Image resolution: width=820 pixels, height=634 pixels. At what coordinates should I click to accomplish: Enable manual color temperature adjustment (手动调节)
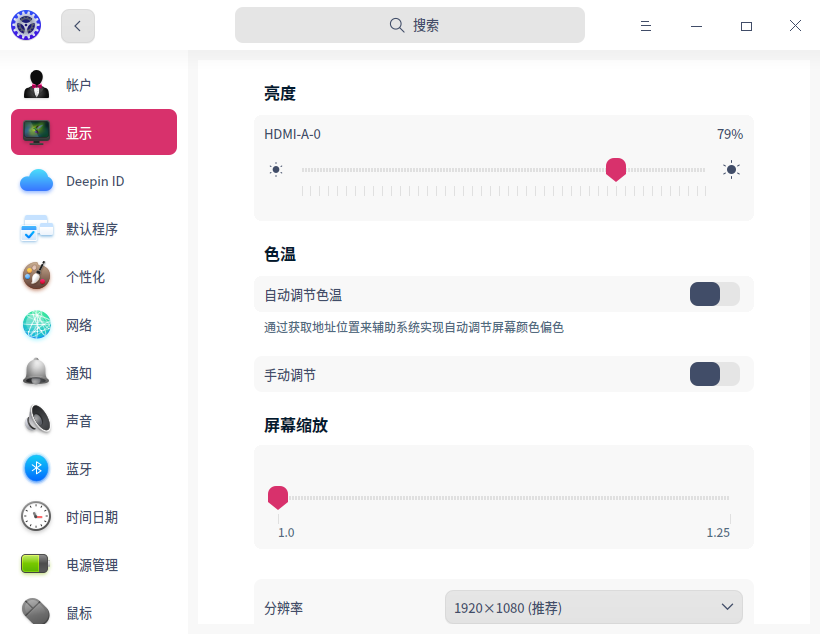714,374
